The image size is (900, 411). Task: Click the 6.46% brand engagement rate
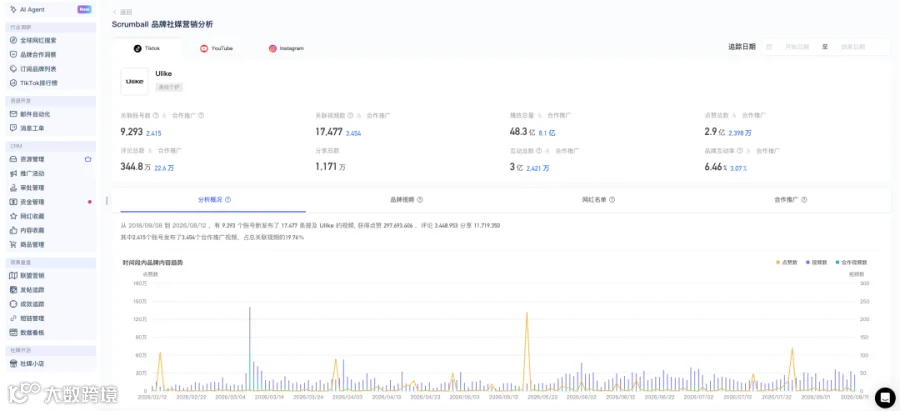pos(715,168)
